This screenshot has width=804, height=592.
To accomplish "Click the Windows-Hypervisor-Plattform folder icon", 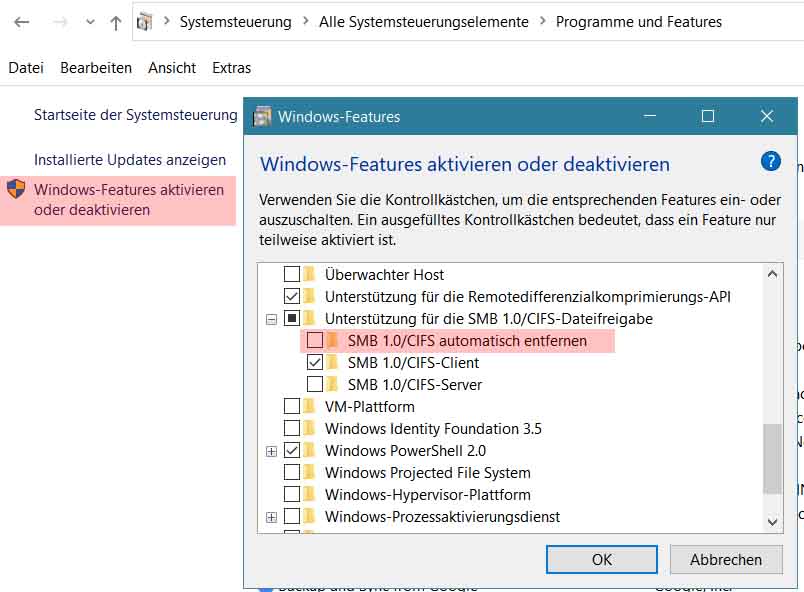I will click(x=309, y=494).
